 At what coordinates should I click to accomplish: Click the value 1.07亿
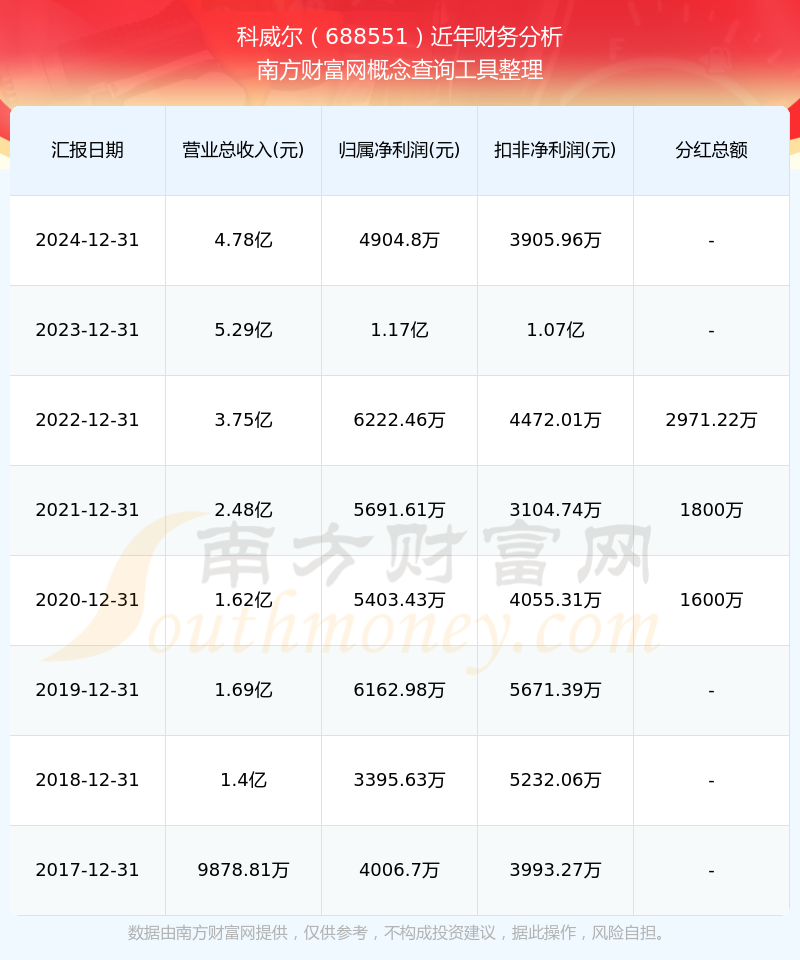pos(555,330)
